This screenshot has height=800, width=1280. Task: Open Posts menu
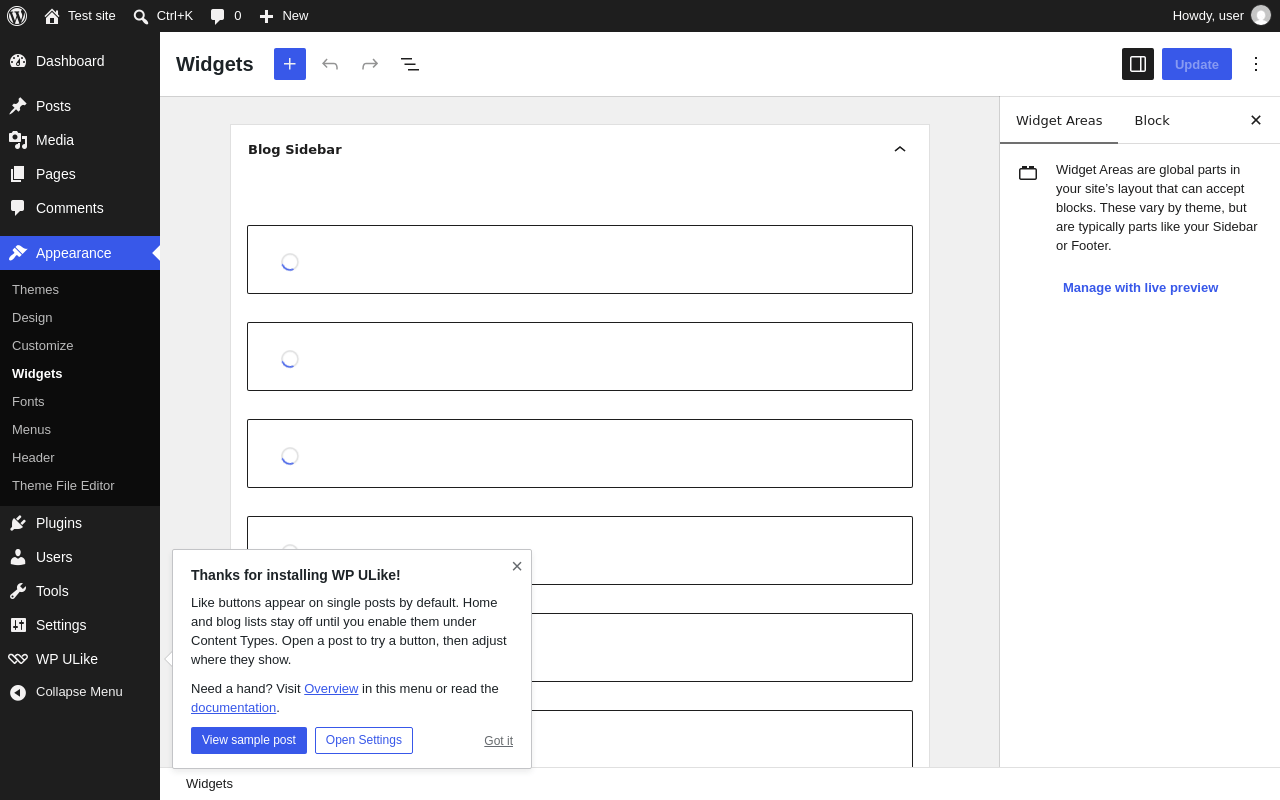80,106
